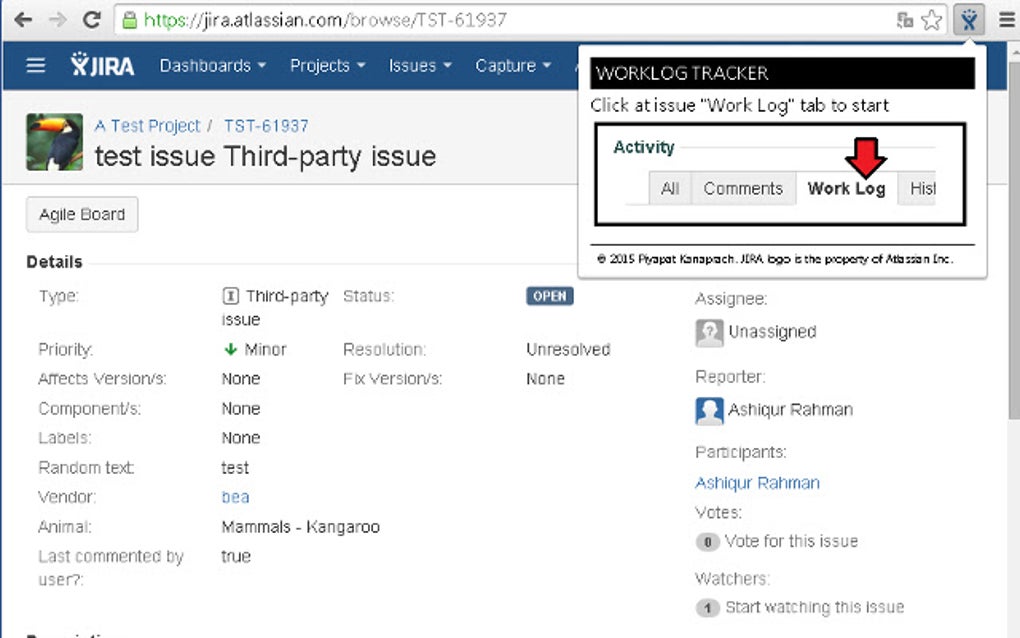Click the Mammals - Kangaroo value
The image size is (1020, 638).
pos(301,527)
